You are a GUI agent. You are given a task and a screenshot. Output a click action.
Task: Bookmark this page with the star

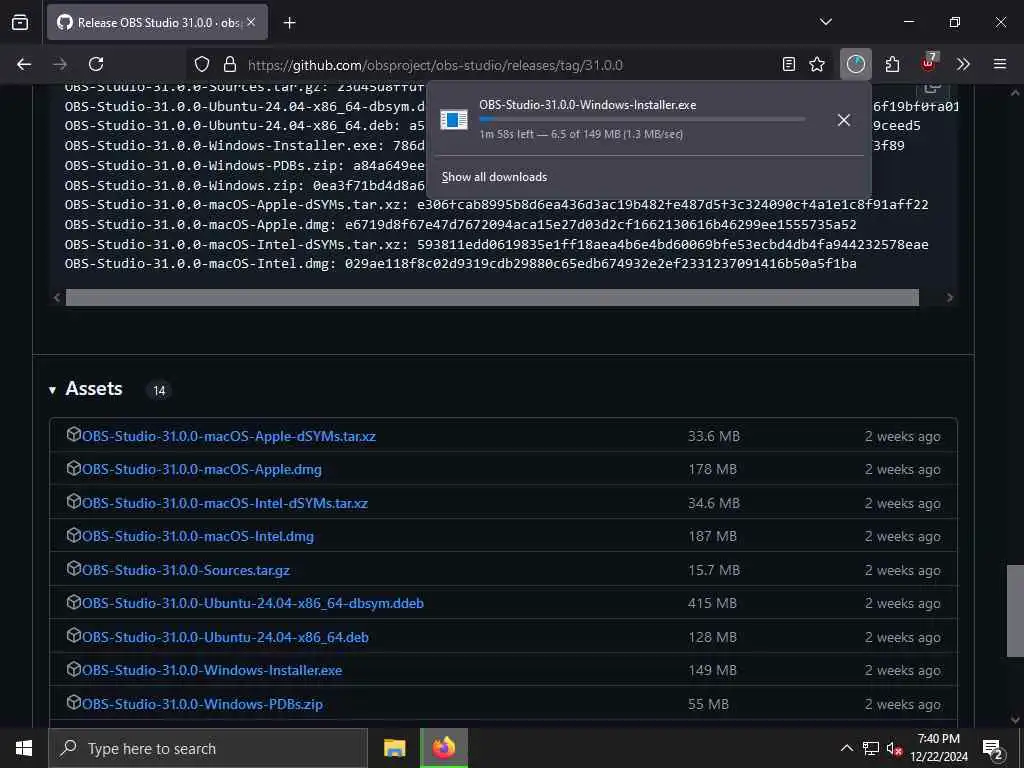(817, 64)
